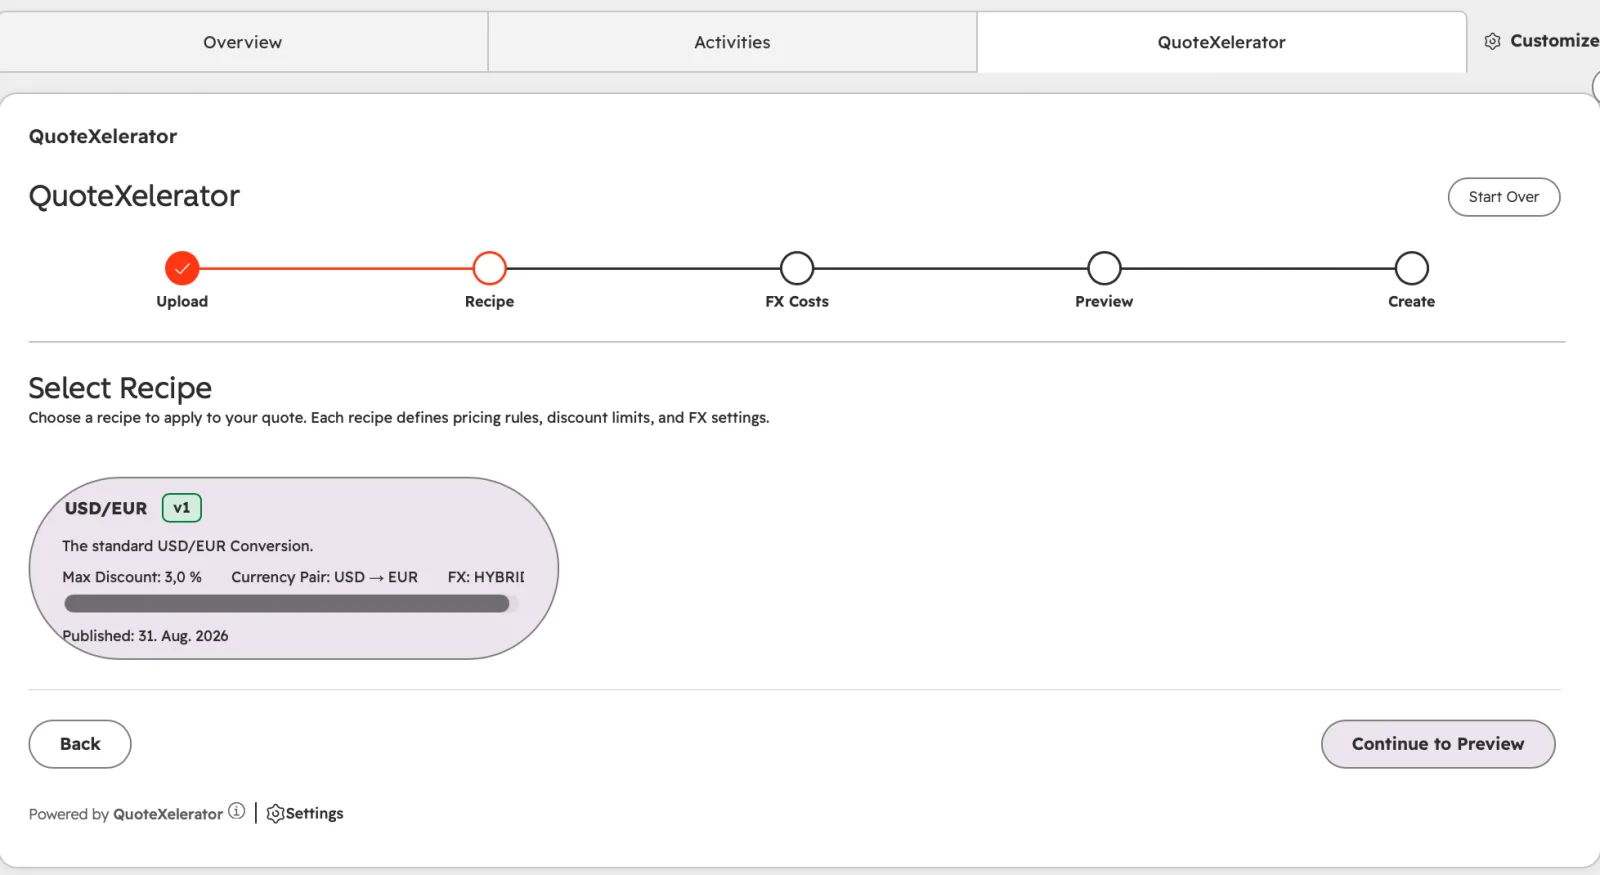Click the FX Costs step label

coord(797,301)
